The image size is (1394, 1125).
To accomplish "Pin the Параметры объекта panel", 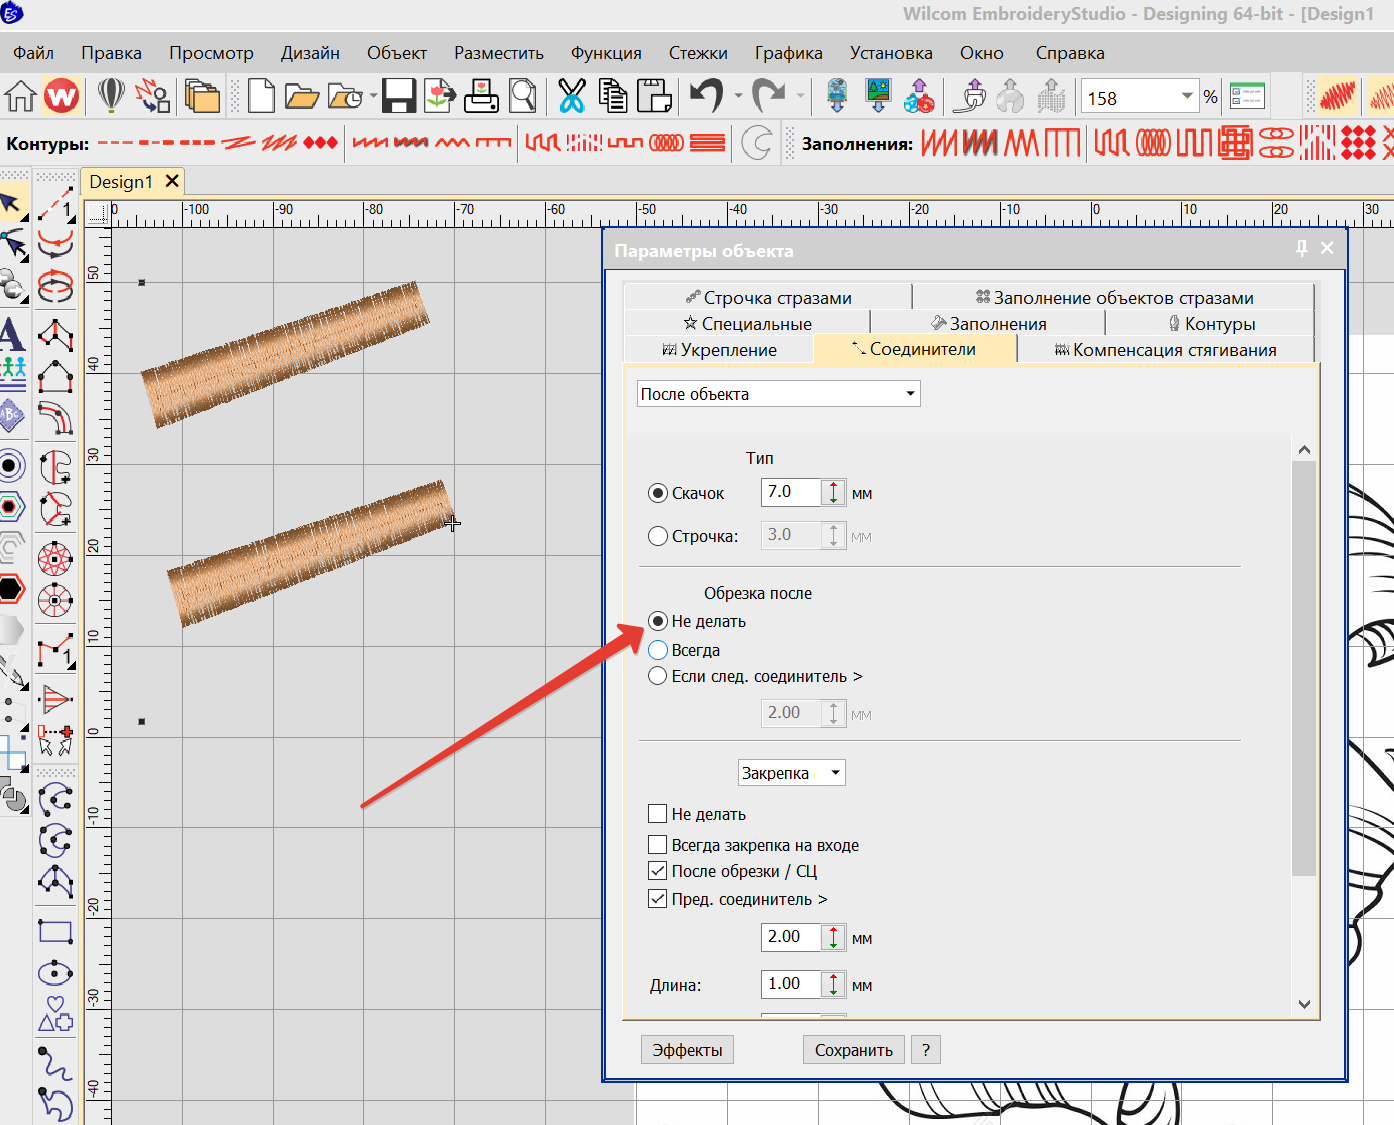I will [1301, 249].
